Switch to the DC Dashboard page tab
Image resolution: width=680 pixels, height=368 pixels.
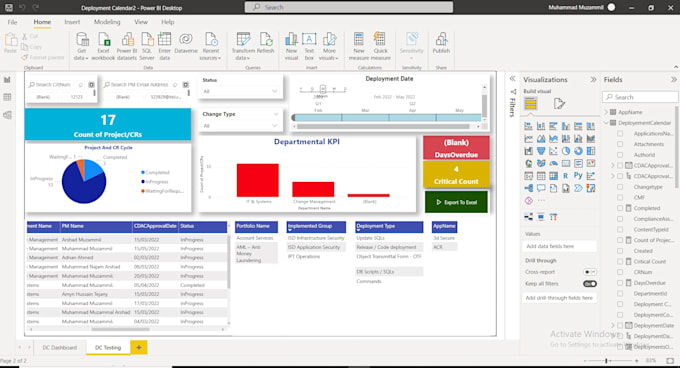pos(59,348)
